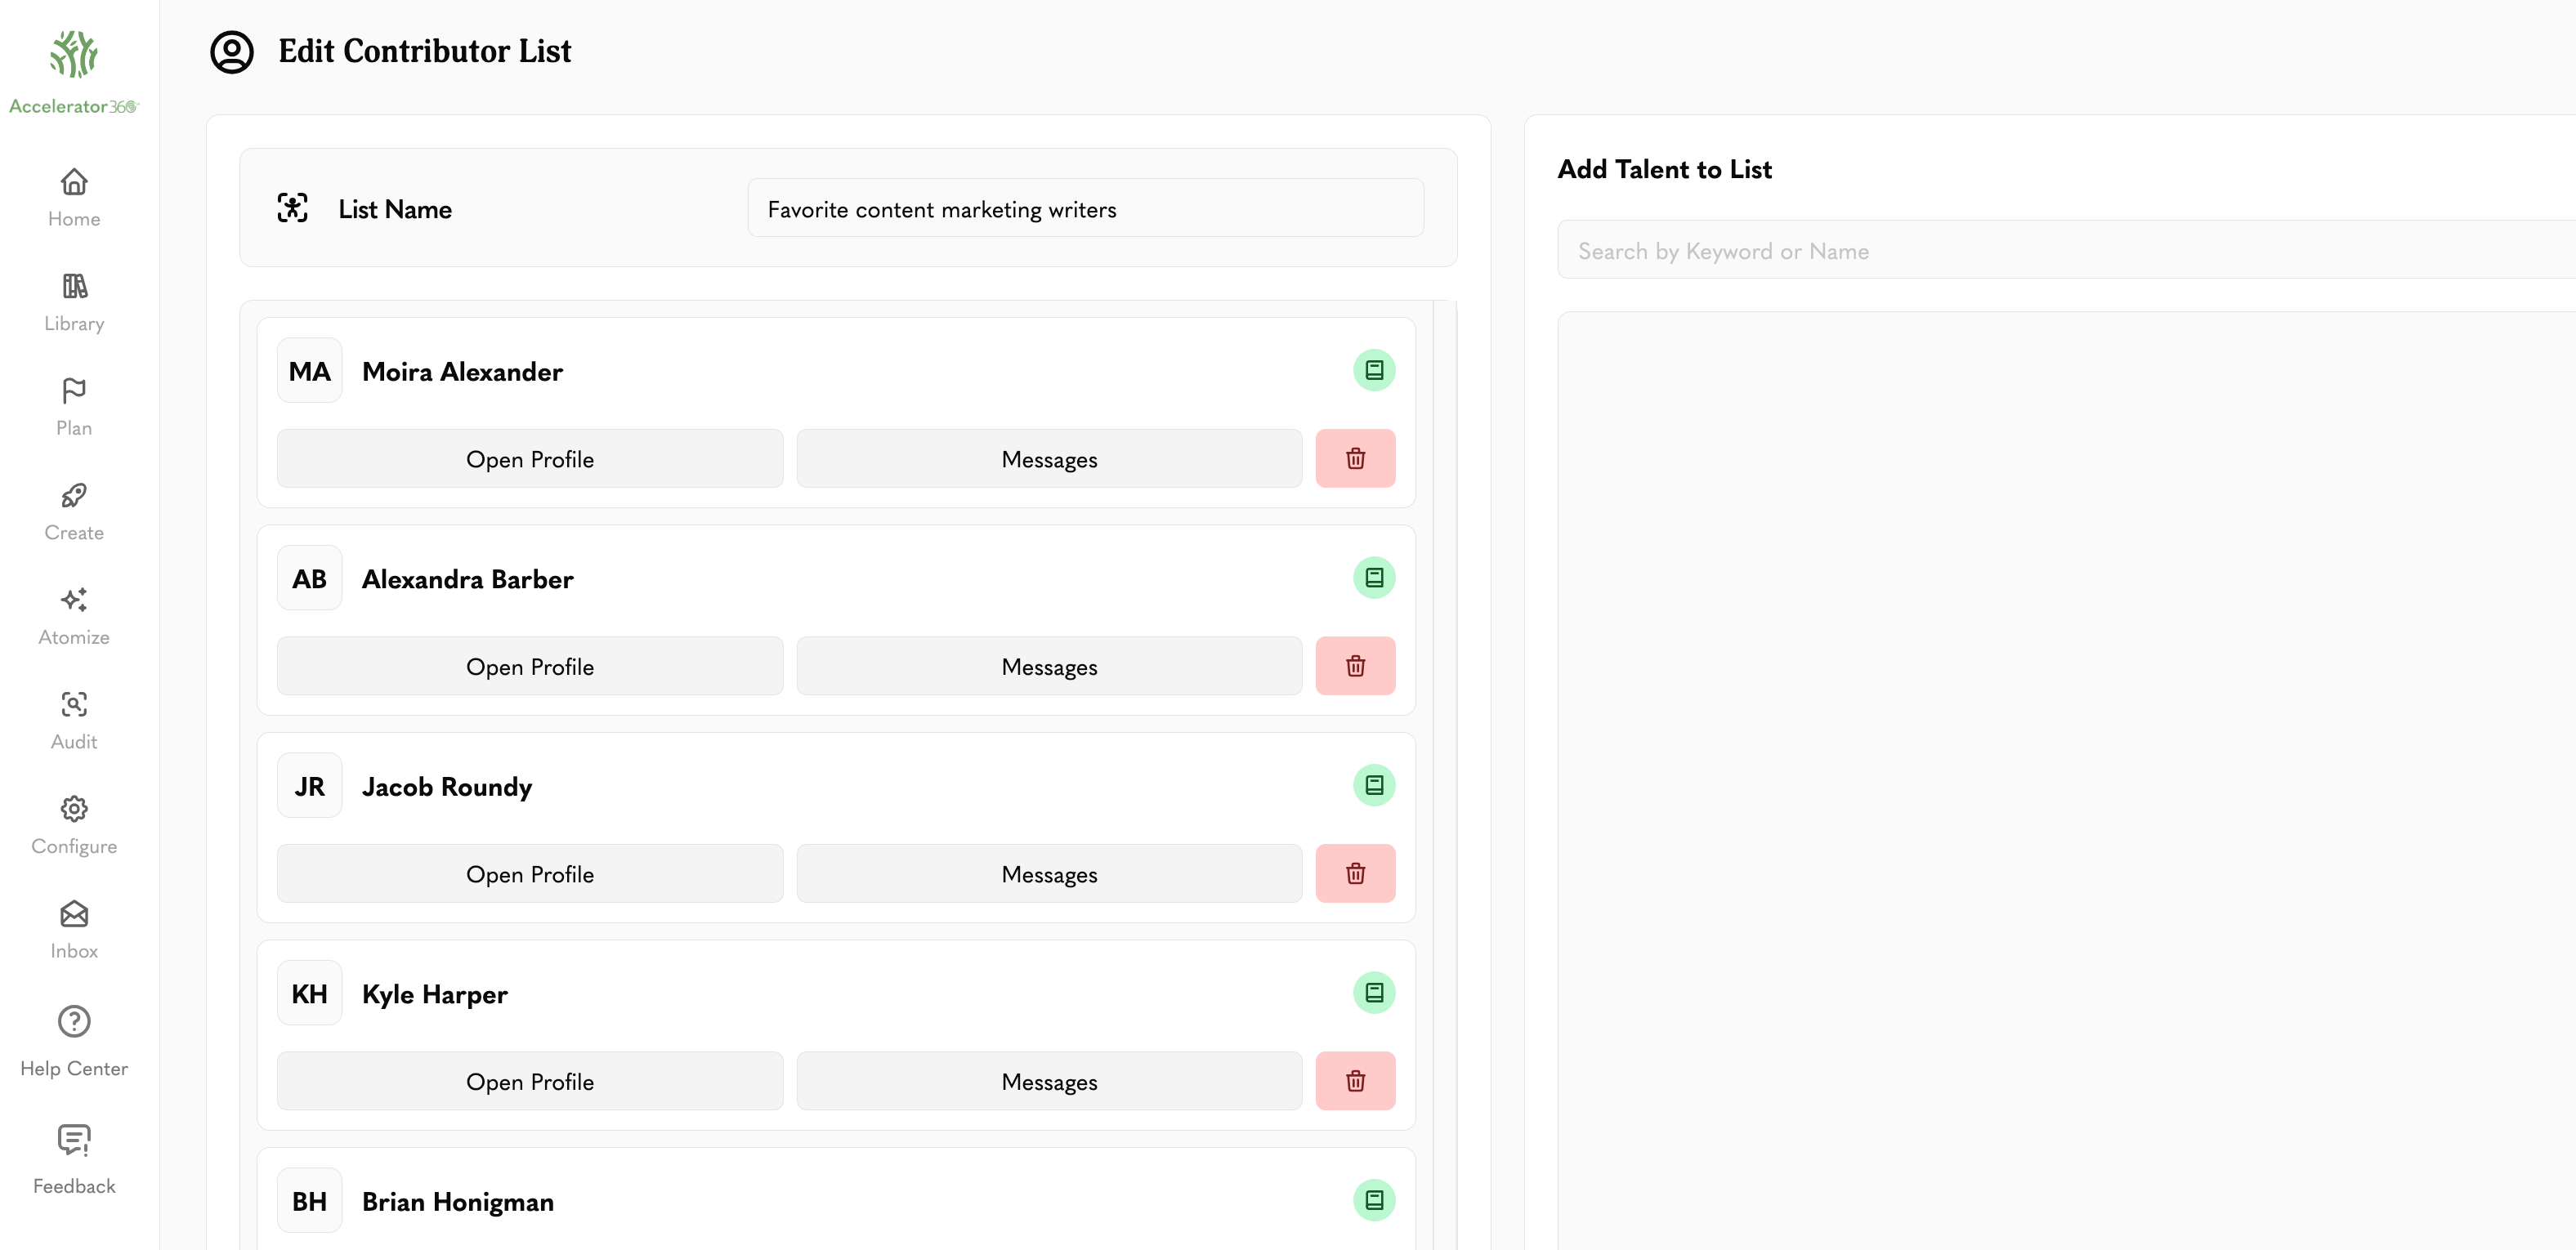Viewport: 2576px width, 1250px height.
Task: Click the List Name scan icon
Action: 292,208
